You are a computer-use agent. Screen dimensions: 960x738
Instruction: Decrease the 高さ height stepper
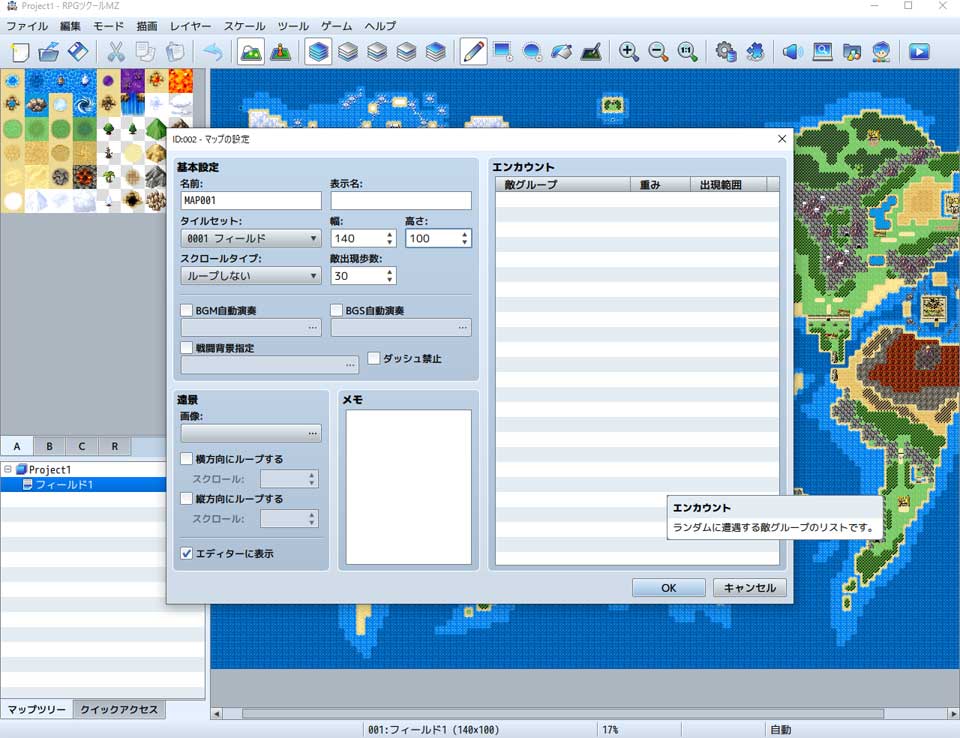pyautogui.click(x=465, y=243)
